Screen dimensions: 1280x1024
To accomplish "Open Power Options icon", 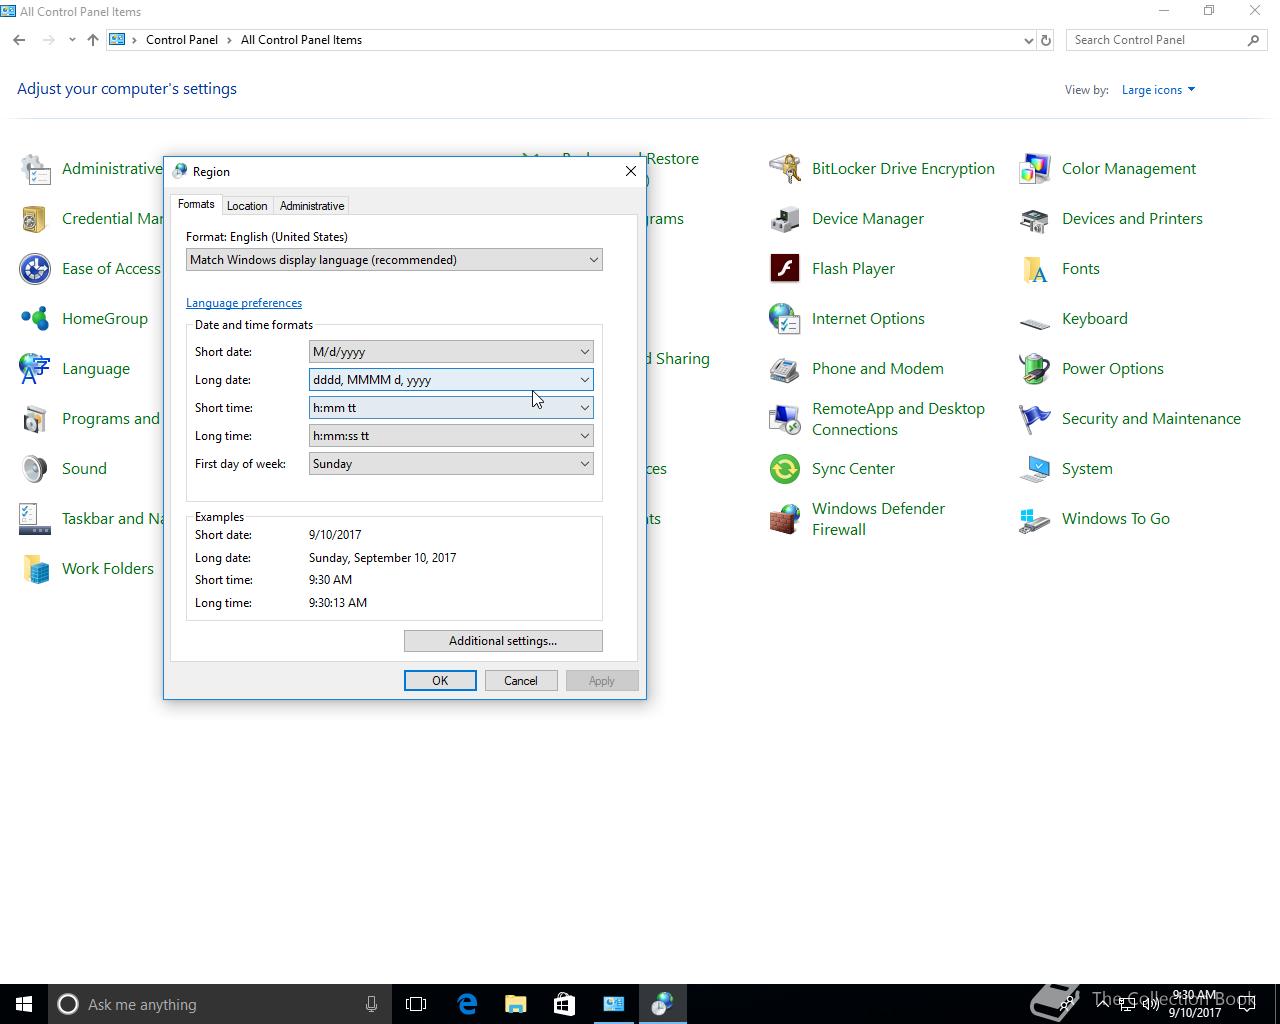I will (x=1035, y=369).
